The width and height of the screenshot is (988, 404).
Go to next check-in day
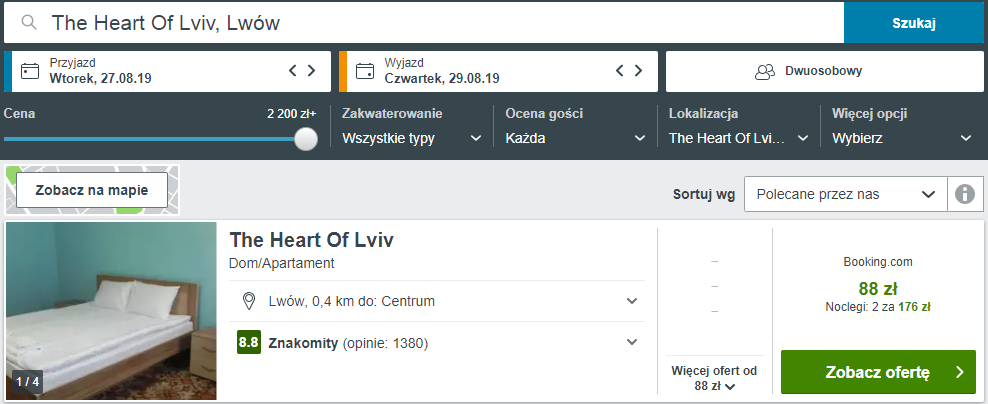pyautogui.click(x=311, y=71)
